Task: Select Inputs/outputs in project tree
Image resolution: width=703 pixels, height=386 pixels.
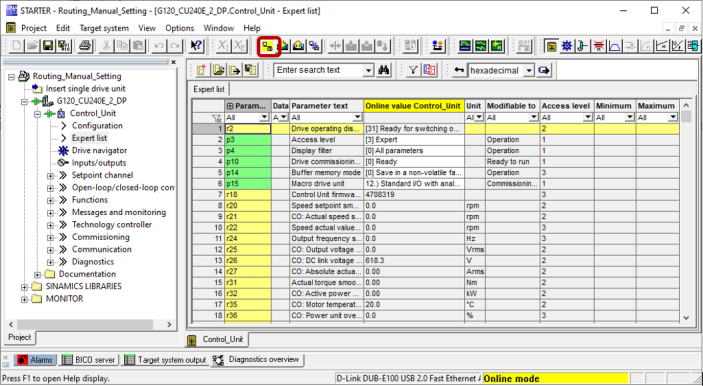Action: [x=99, y=163]
